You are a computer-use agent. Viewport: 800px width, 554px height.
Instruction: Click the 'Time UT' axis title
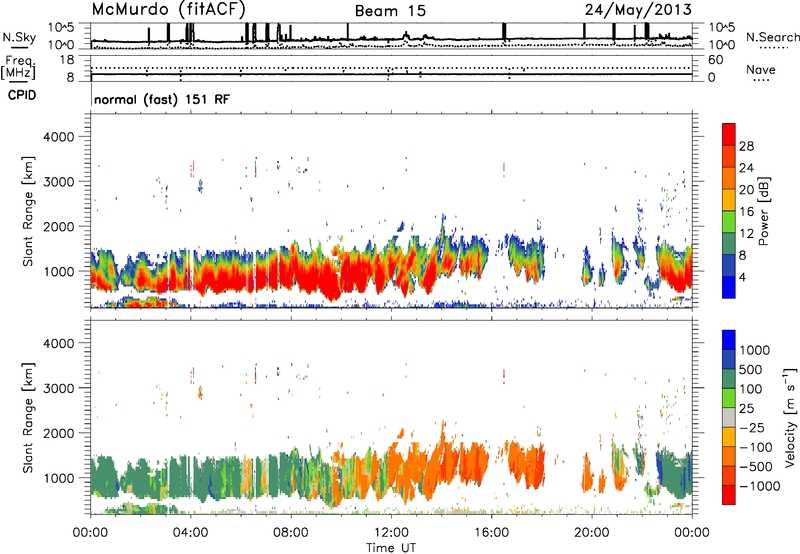(391, 548)
